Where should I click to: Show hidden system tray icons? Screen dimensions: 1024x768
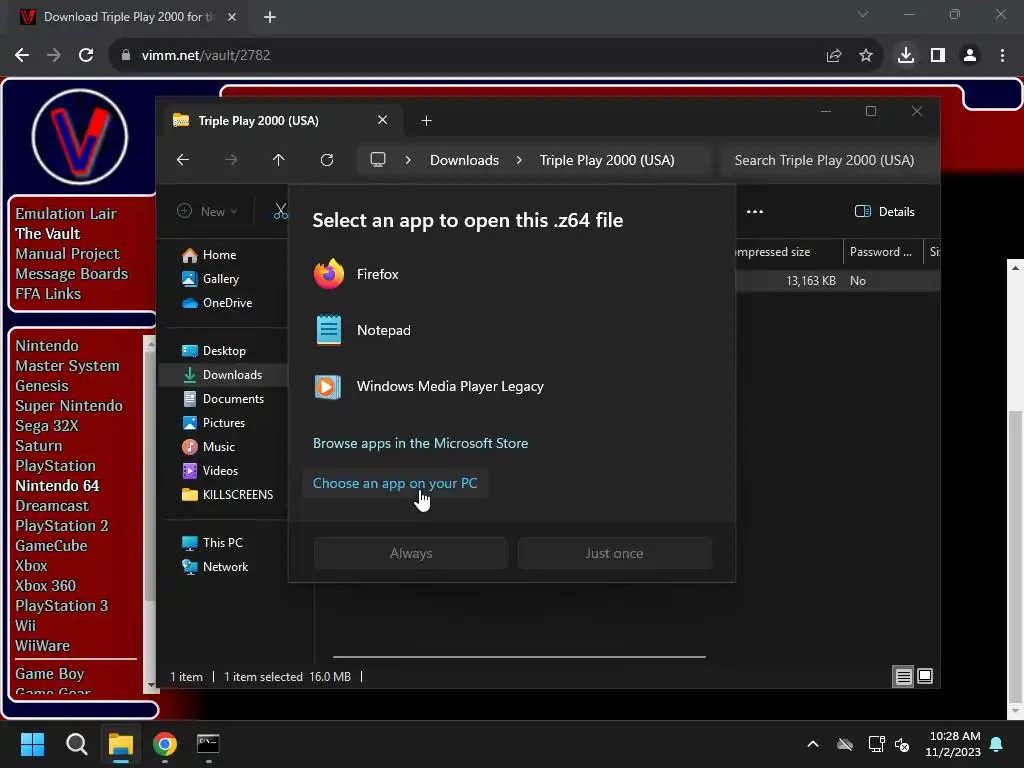point(813,744)
